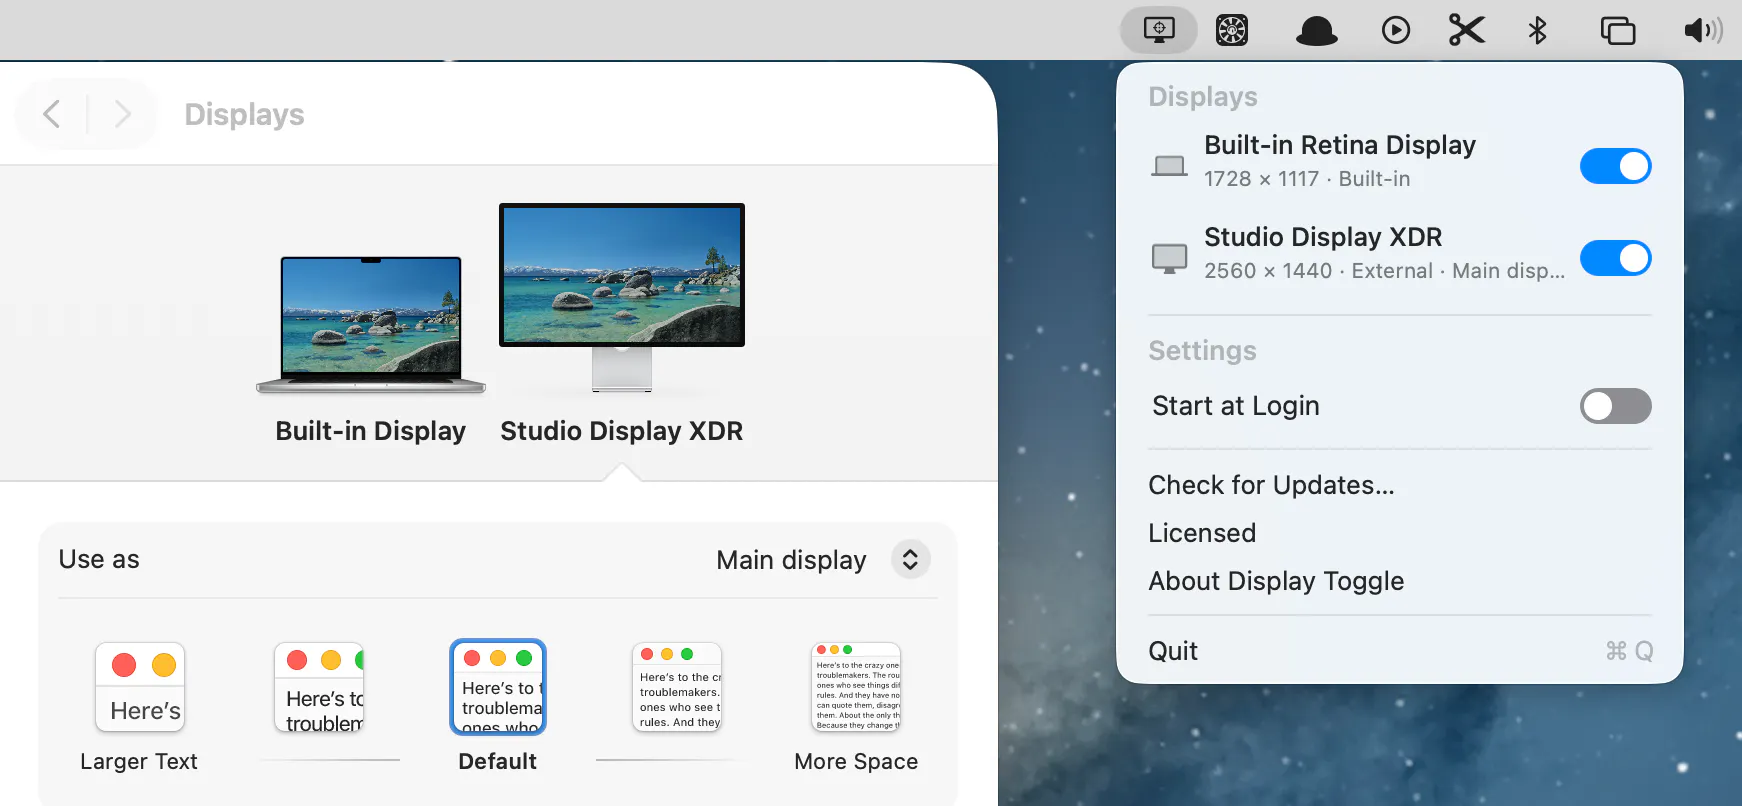The width and height of the screenshot is (1742, 806).
Task: Click the circular wheel icon in menu bar
Action: pyautogui.click(x=1231, y=30)
